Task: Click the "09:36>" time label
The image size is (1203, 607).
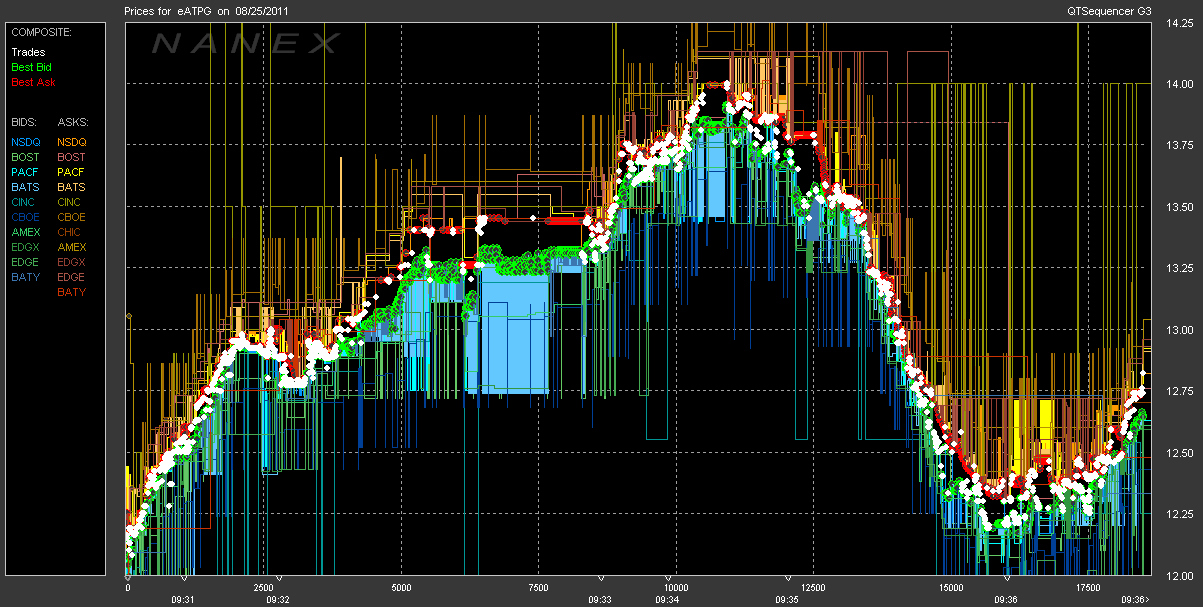Action: [1135, 600]
